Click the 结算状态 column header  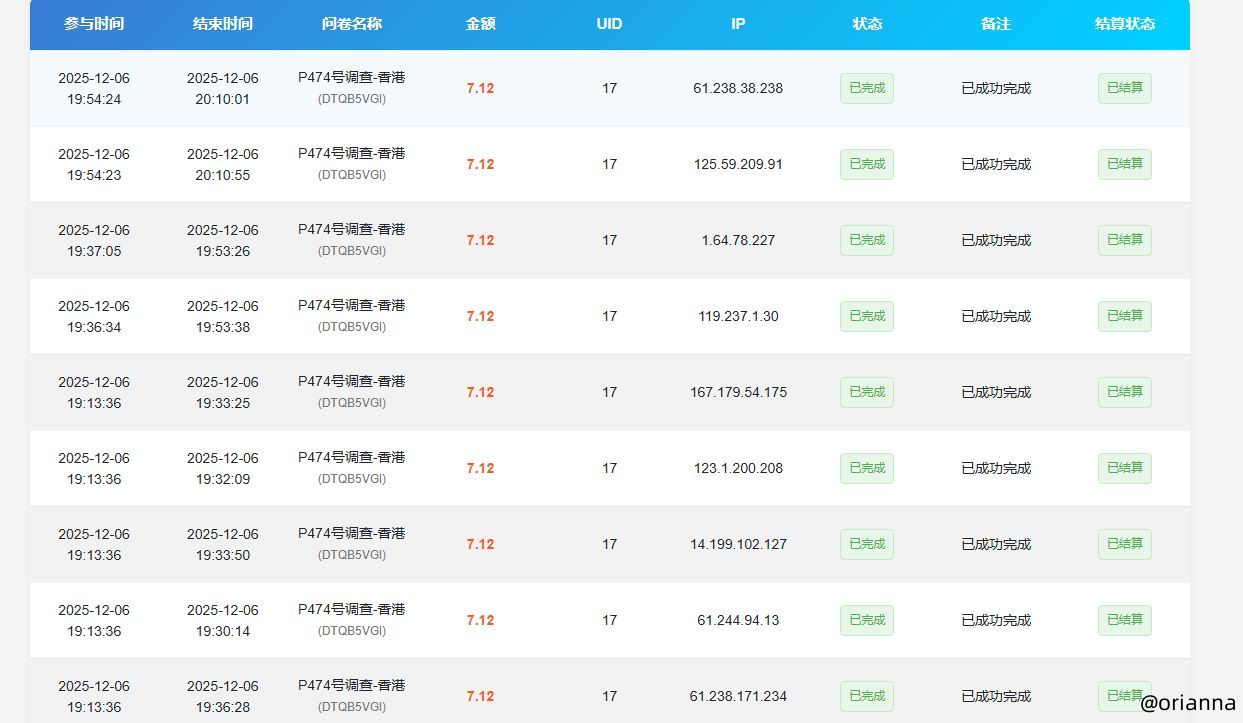coord(1125,24)
